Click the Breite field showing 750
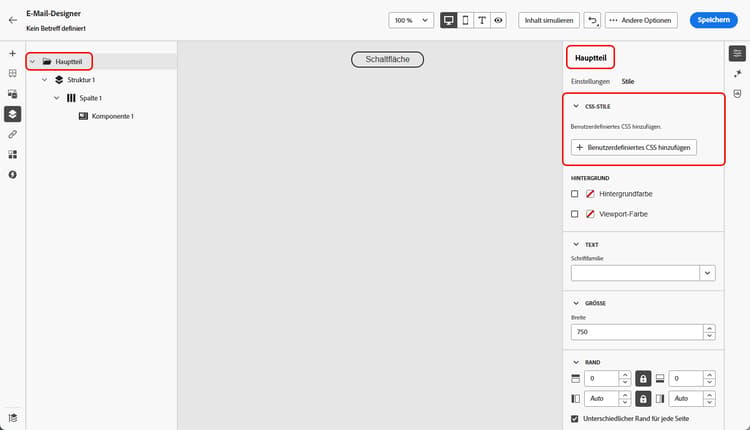Image resolution: width=750 pixels, height=430 pixels. [637, 332]
